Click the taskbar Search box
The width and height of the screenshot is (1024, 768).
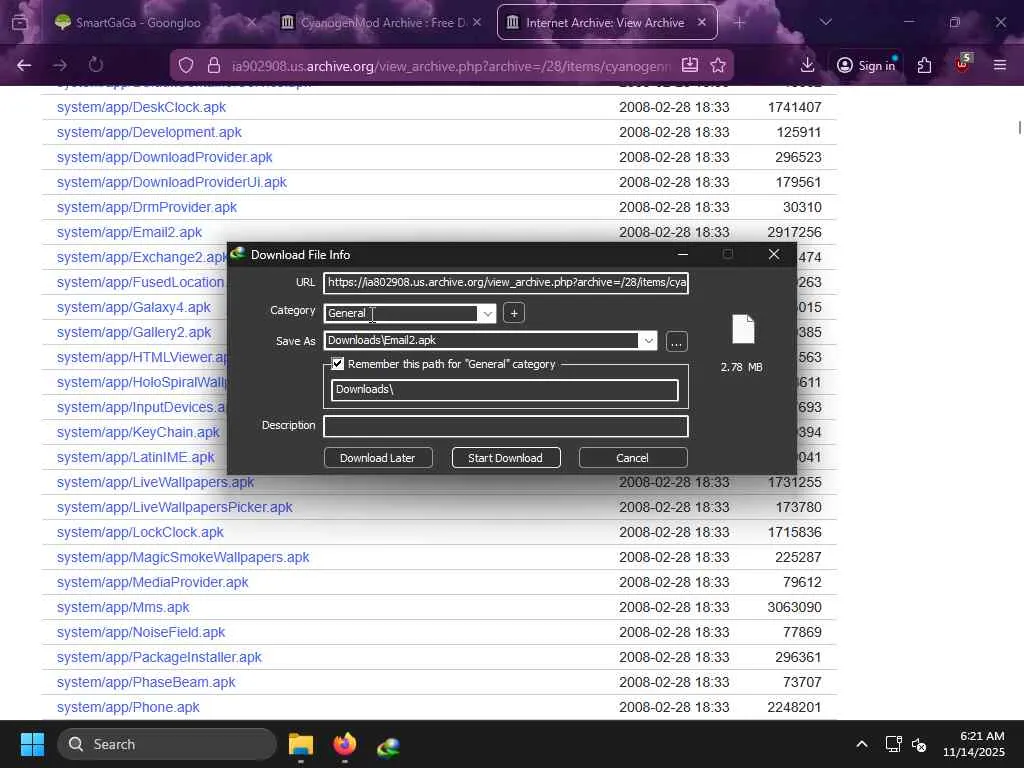coord(167,744)
